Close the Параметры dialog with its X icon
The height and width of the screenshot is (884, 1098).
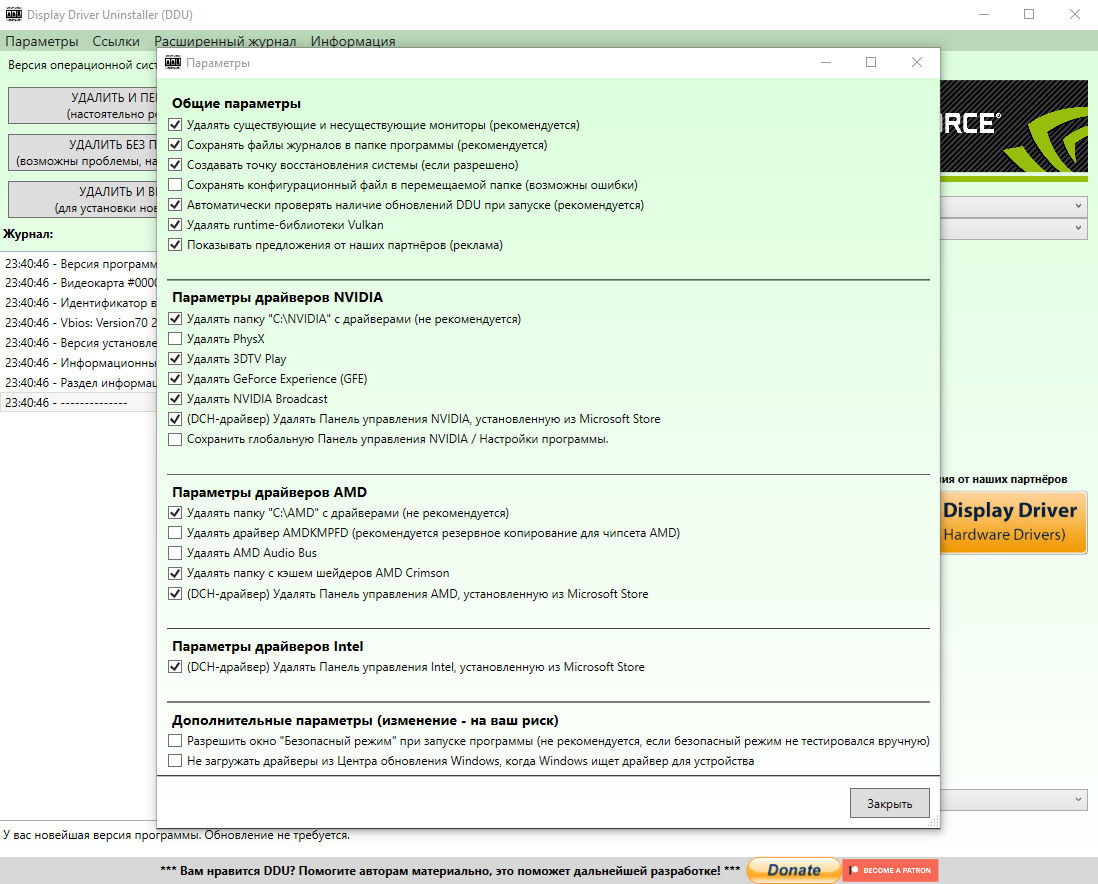click(x=917, y=62)
